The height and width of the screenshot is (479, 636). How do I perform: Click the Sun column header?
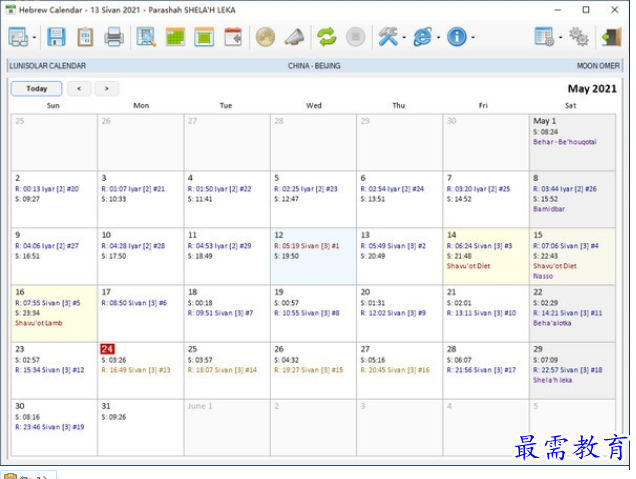pyautogui.click(x=53, y=105)
